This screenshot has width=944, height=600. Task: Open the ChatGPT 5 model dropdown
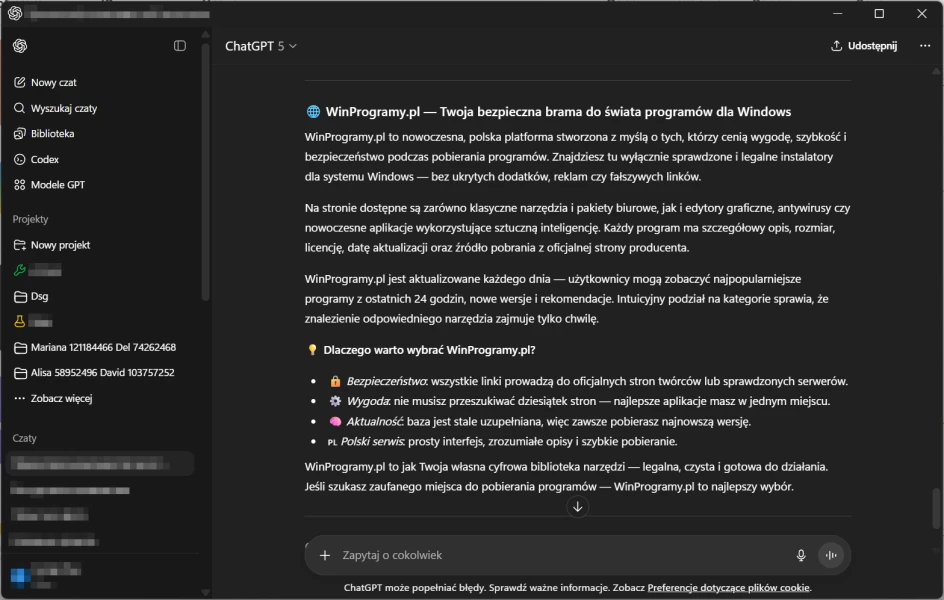(x=261, y=46)
